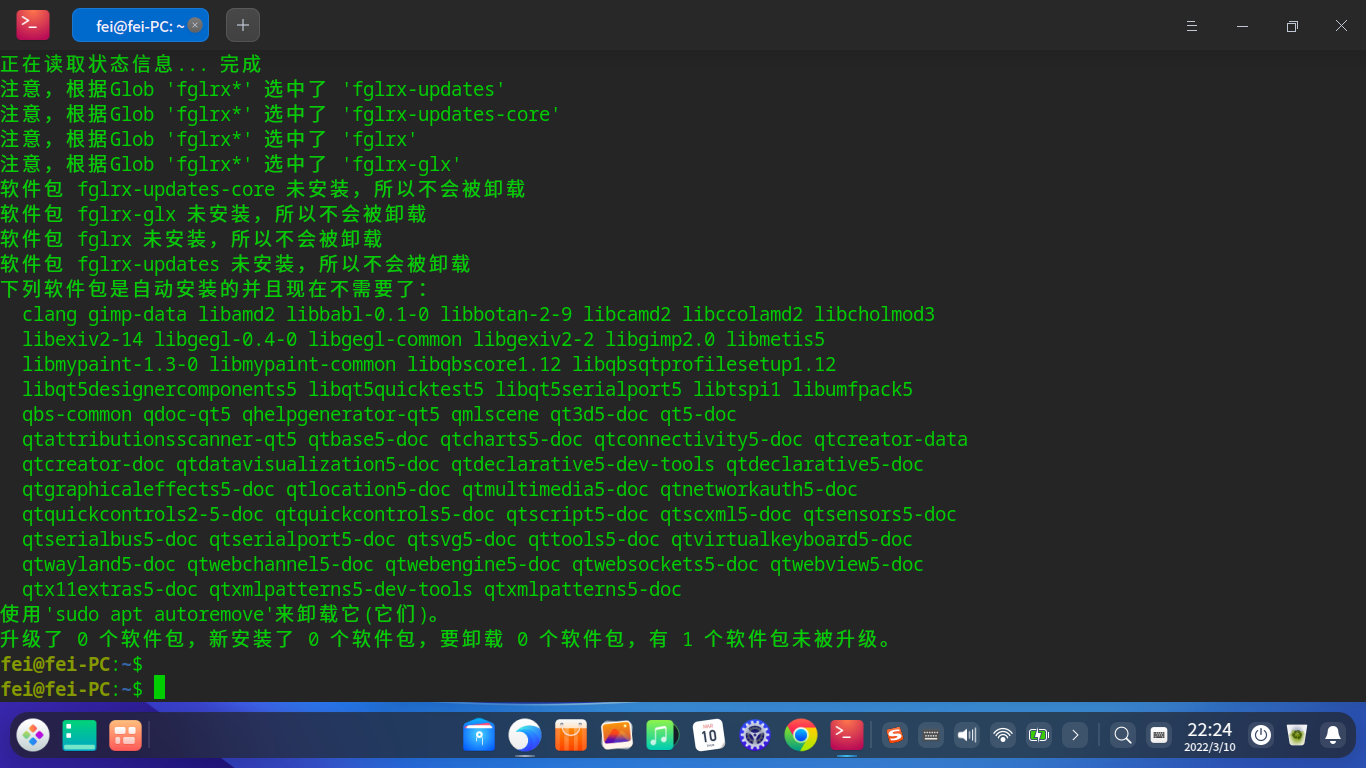Open the Image Viewer from the dock
Screen dimensions: 1366x768
[x=616, y=735]
